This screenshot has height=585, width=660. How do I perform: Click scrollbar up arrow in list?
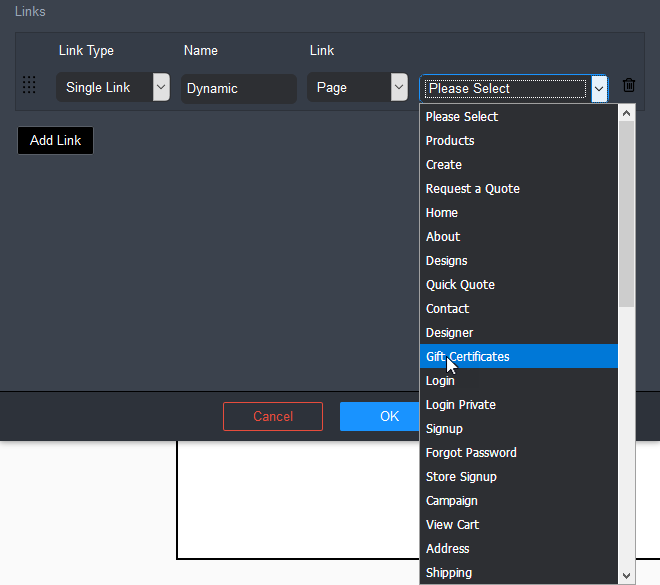[627, 114]
